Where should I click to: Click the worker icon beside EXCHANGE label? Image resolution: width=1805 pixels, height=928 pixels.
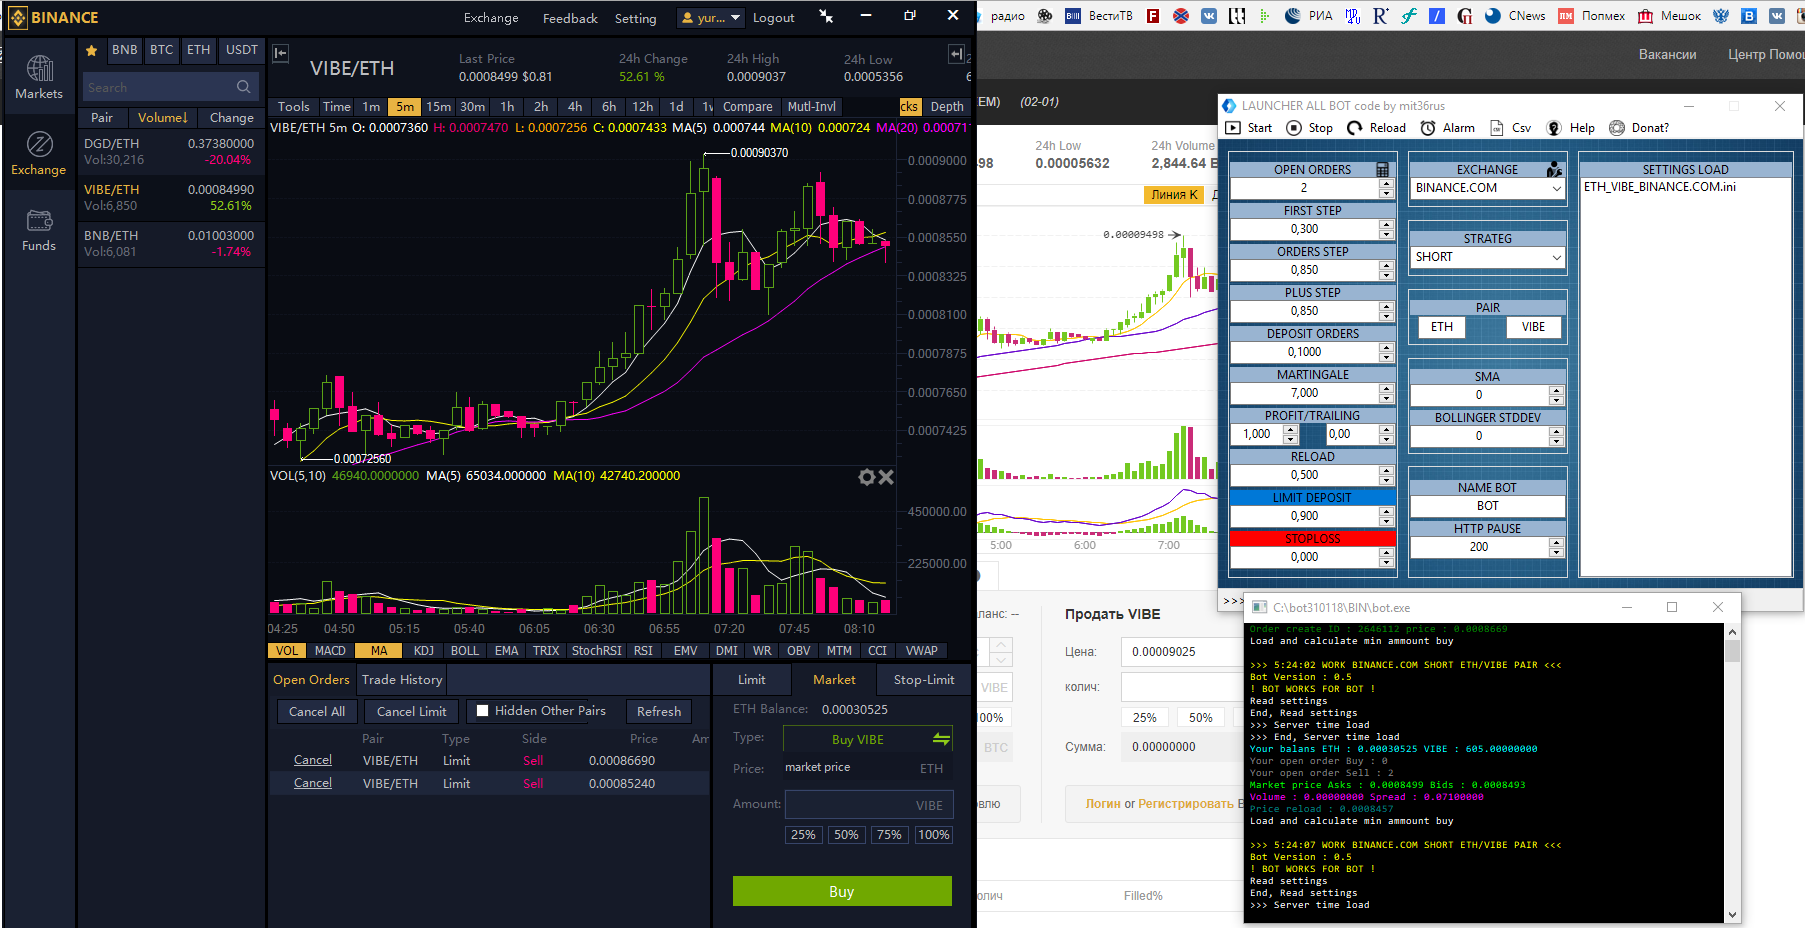(x=1554, y=170)
